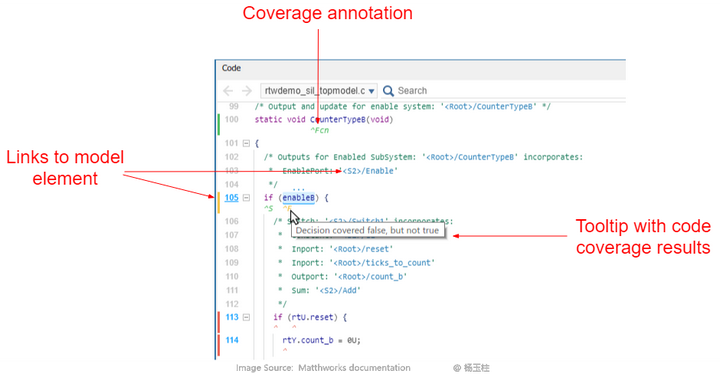Viewport: 720px width, 374px height.
Task: Open line number 113 link
Action: point(232,317)
